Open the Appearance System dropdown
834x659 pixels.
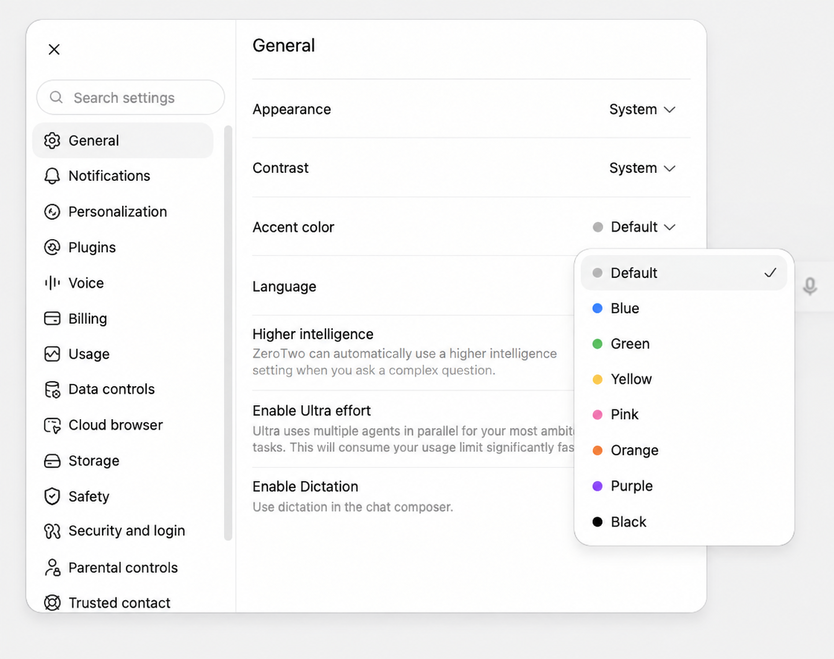point(642,109)
